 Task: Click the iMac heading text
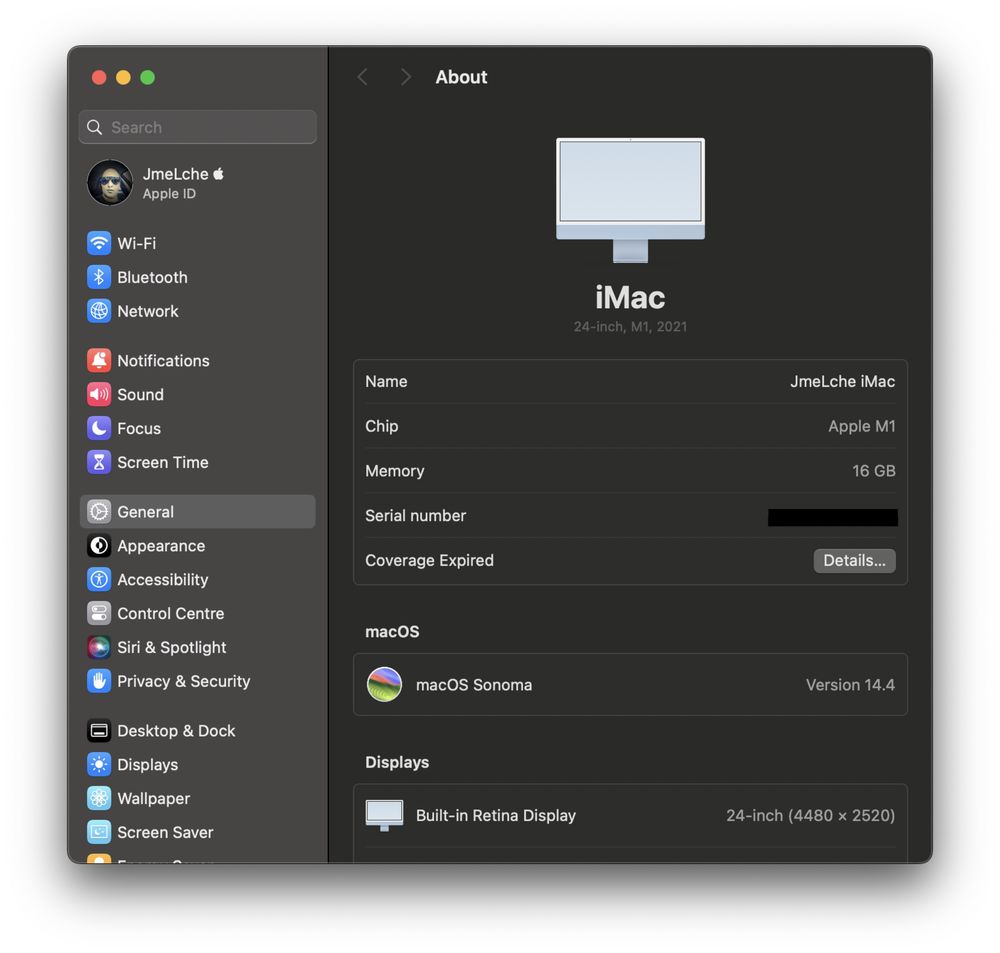(630, 297)
